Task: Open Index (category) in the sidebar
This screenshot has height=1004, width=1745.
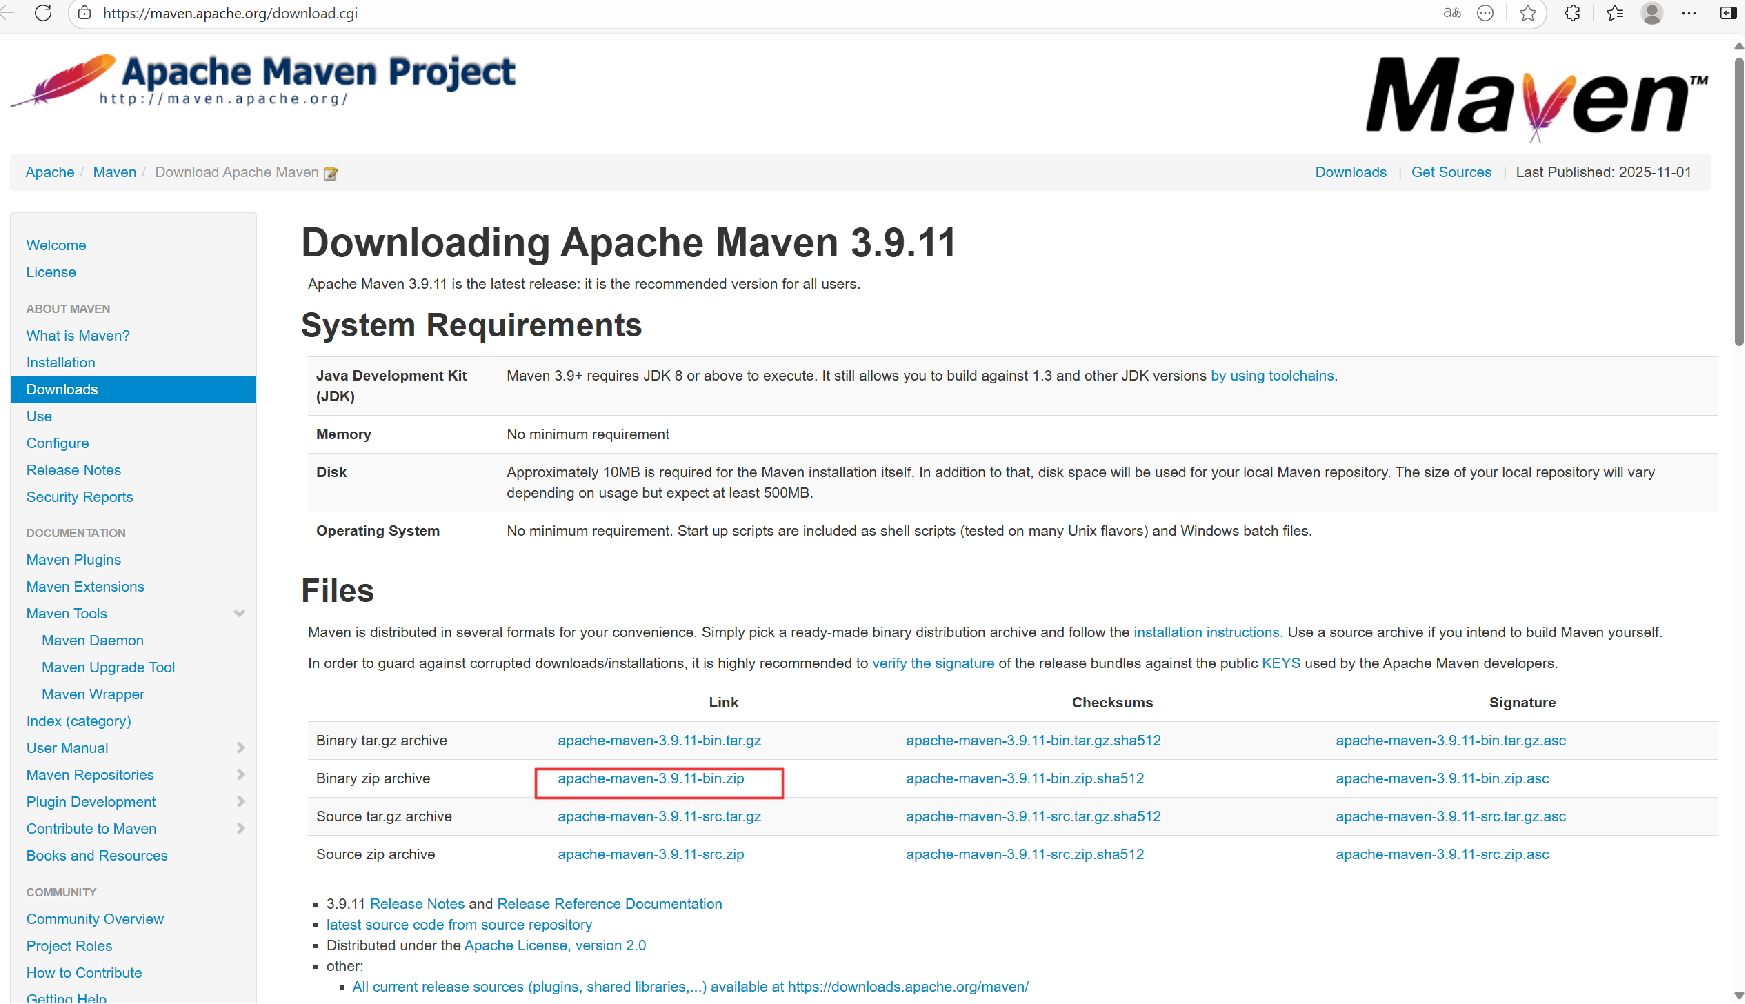Action: click(x=78, y=721)
